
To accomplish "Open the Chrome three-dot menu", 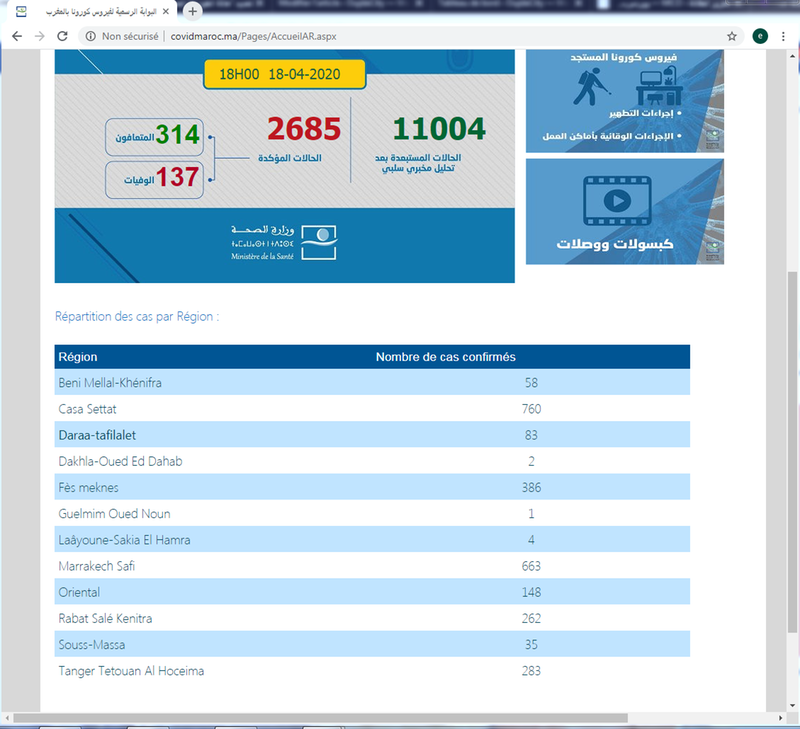I will [x=785, y=36].
